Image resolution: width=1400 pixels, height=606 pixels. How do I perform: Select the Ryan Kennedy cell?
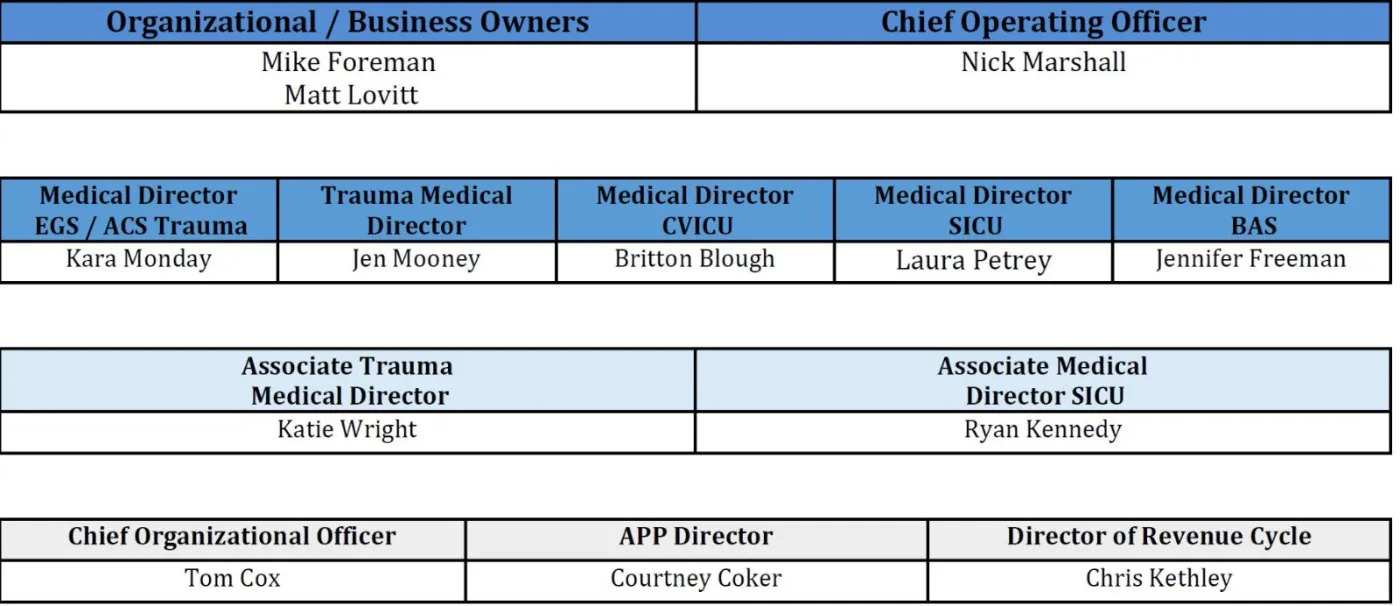pyautogui.click(x=1043, y=432)
